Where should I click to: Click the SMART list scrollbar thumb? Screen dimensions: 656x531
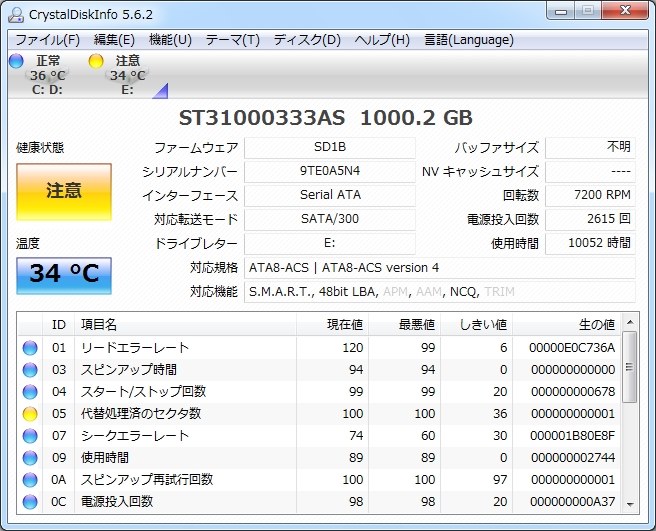(630, 367)
